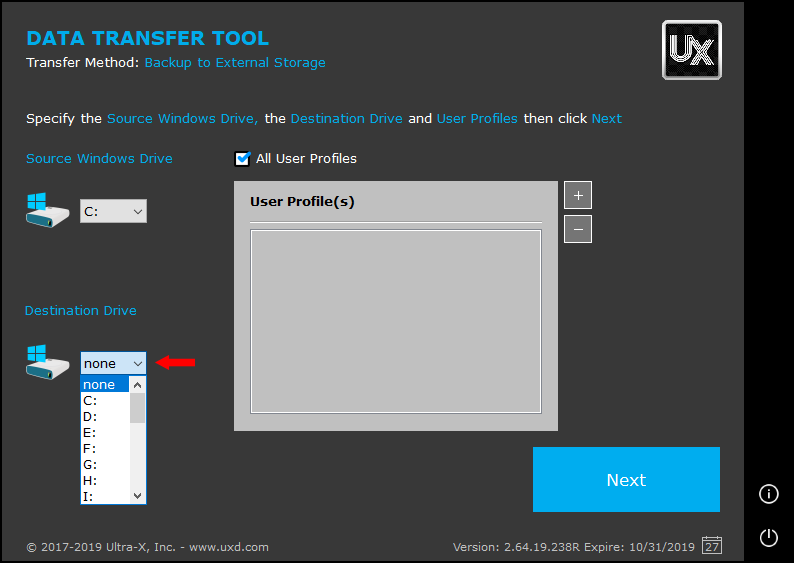
Task: Click the User Profile(s) heading
Action: (302, 202)
